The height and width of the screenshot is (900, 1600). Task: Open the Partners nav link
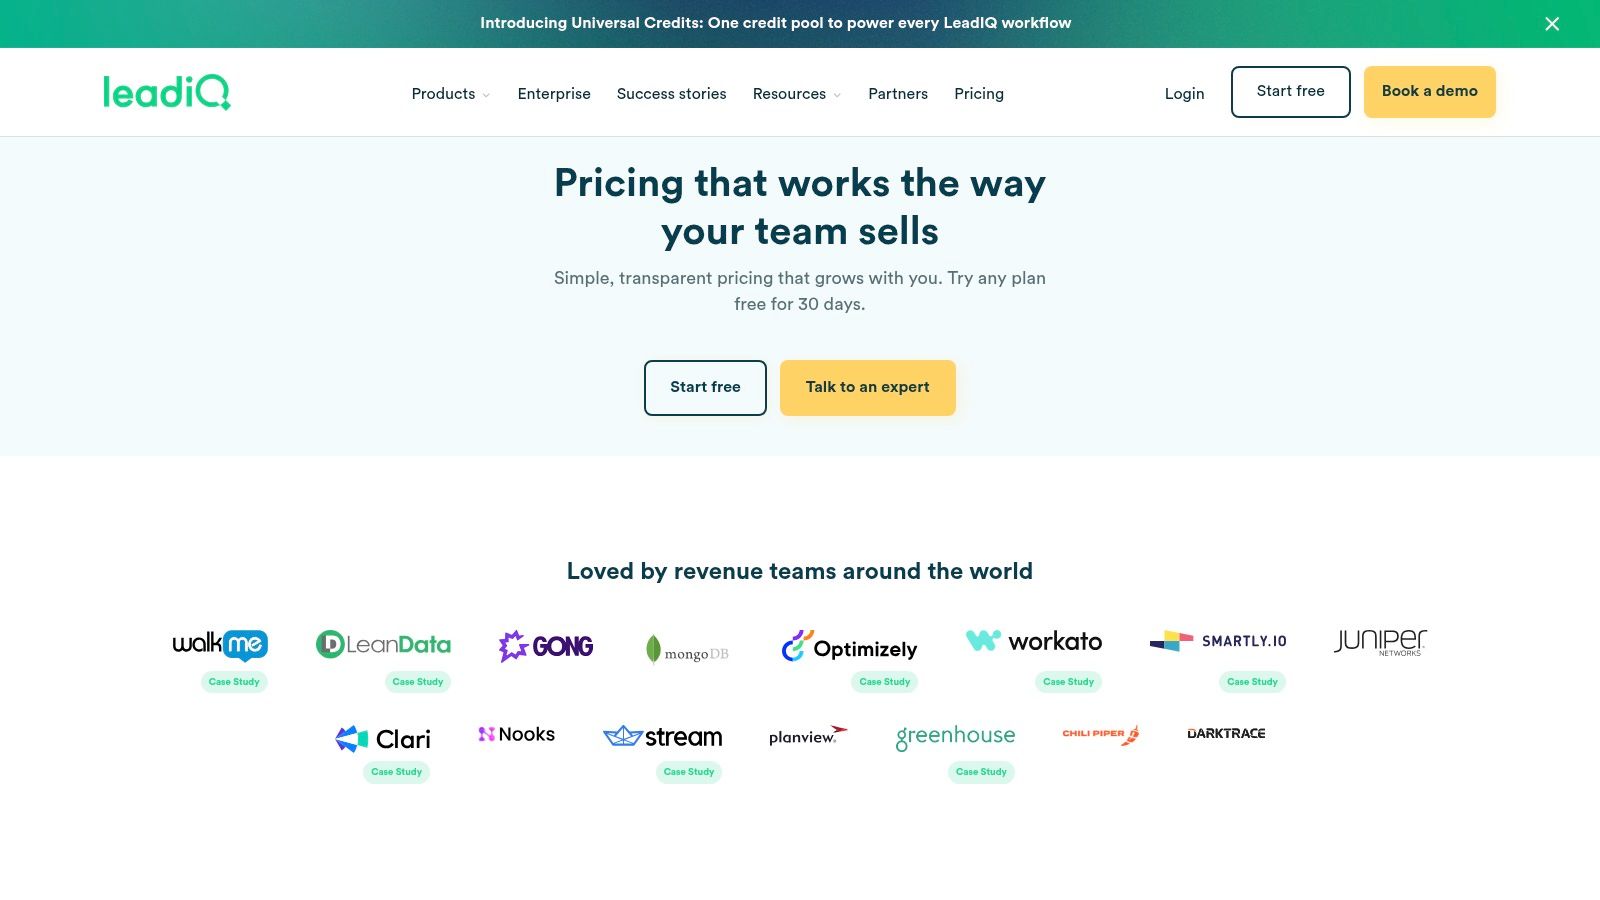[898, 94]
